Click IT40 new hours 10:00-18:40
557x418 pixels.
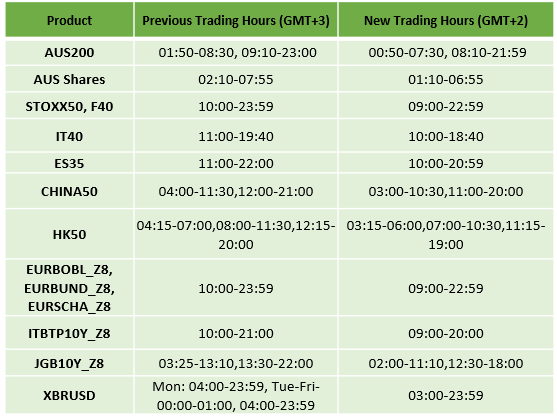[x=446, y=136]
